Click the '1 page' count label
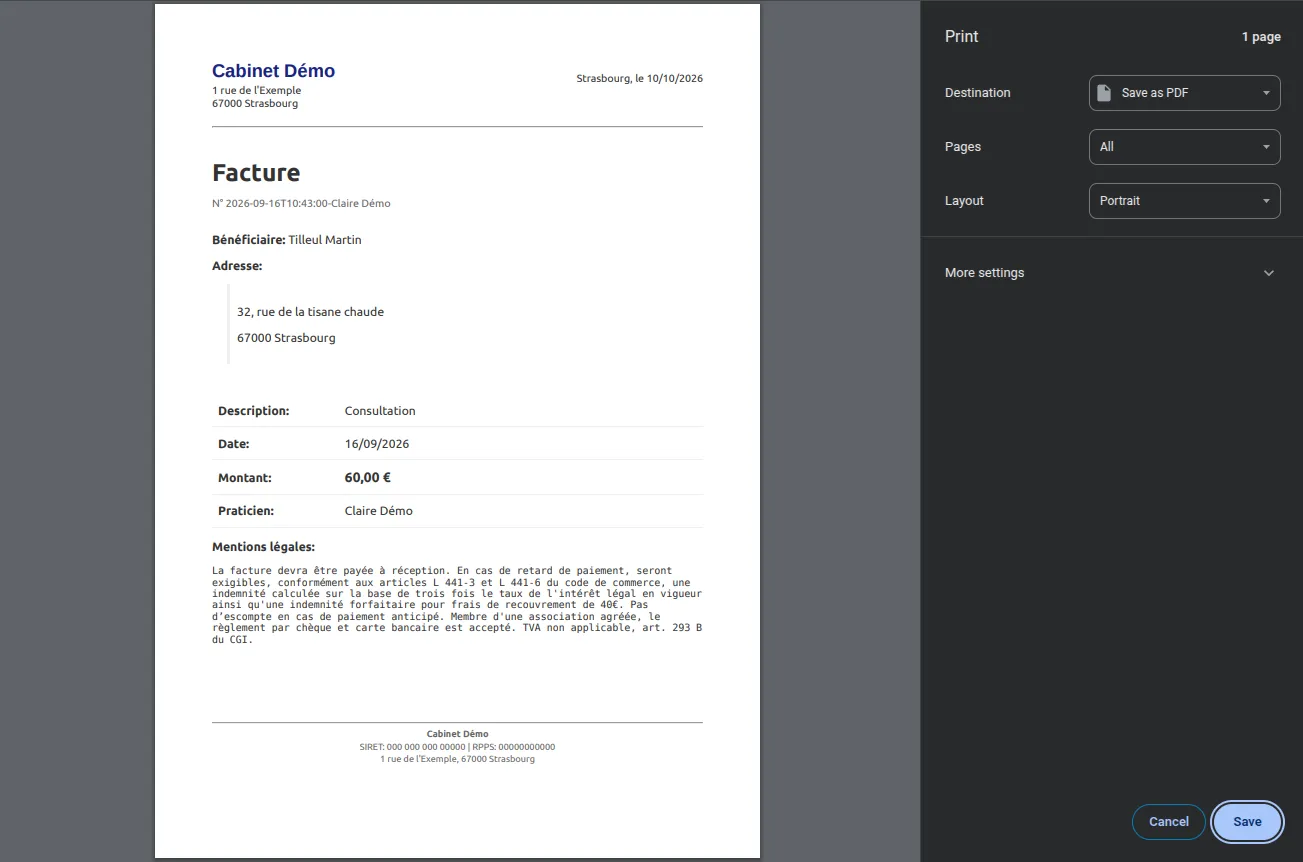The image size is (1303, 862). point(1261,37)
